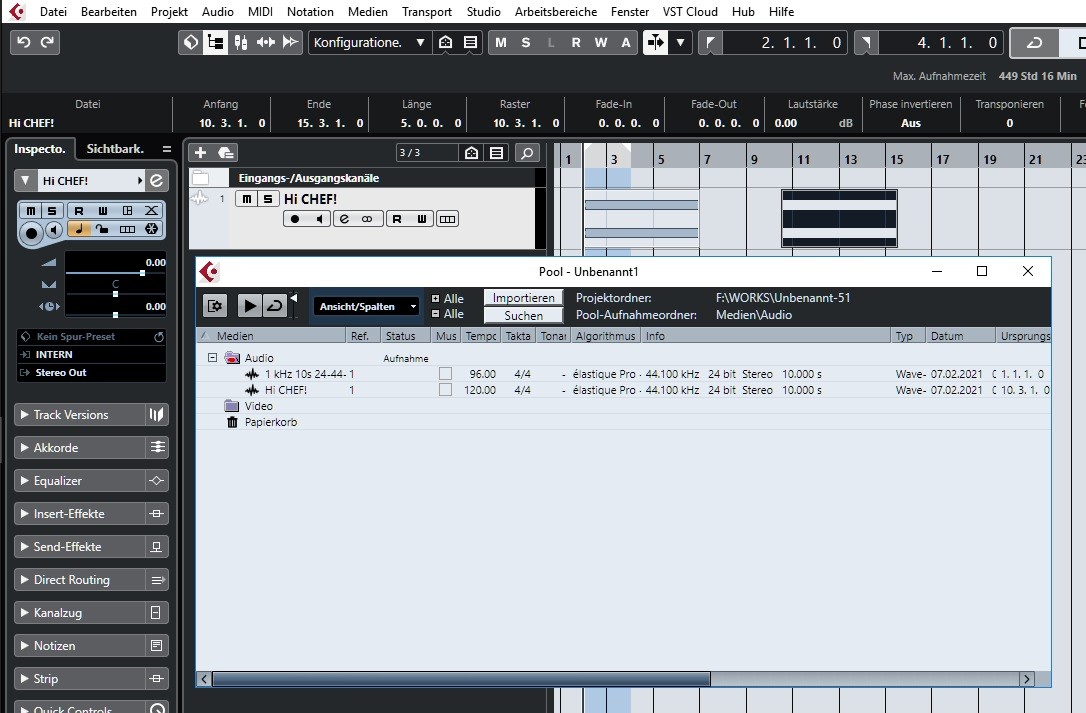
Task: Enable read automation on Hi CHEF! track
Action: coord(397,219)
